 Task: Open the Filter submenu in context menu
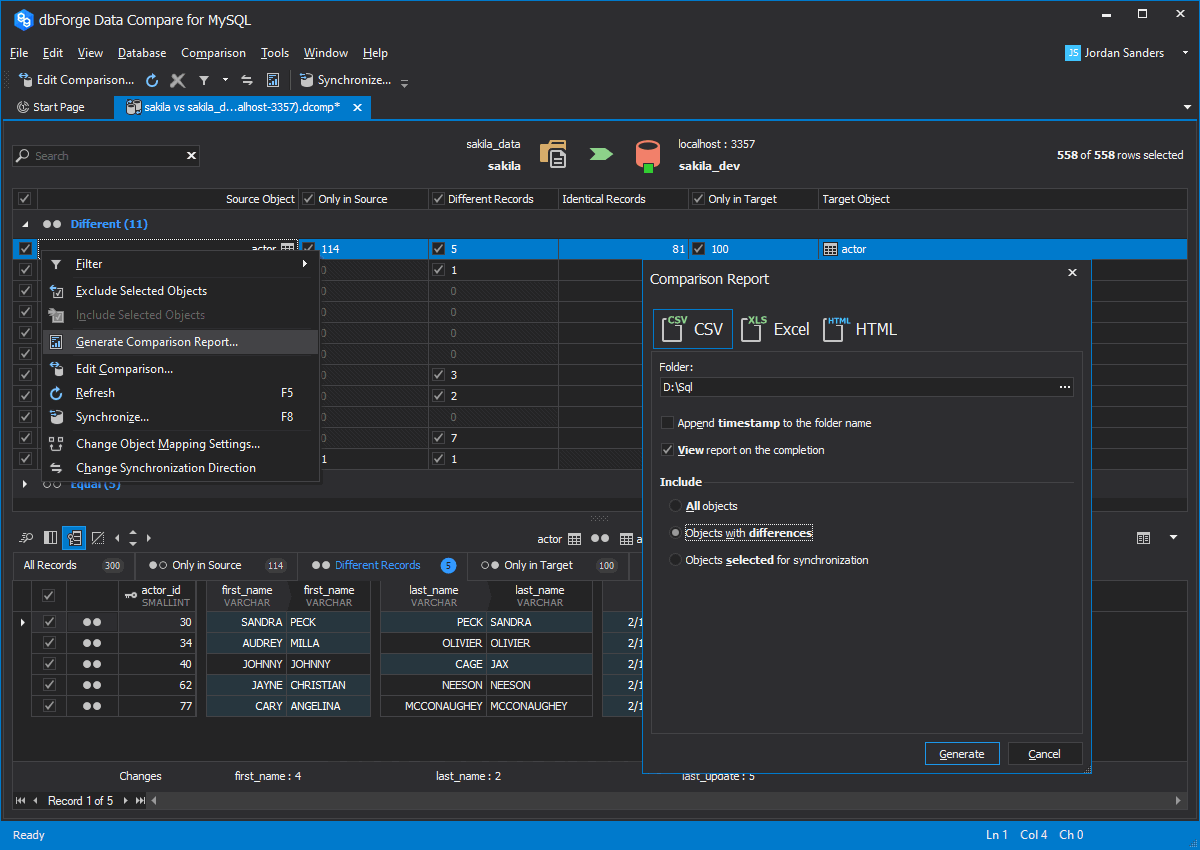[x=180, y=264]
